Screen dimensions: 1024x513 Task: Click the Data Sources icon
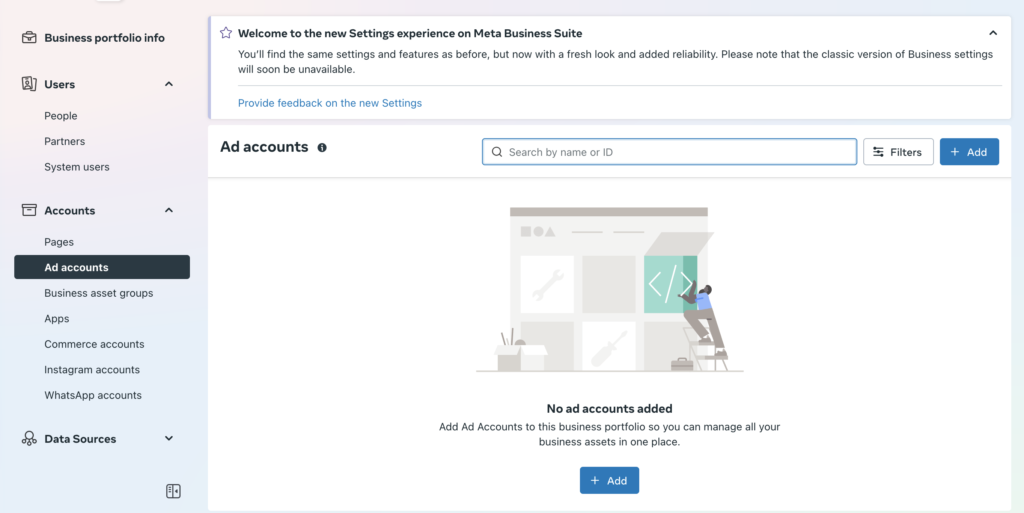click(29, 439)
